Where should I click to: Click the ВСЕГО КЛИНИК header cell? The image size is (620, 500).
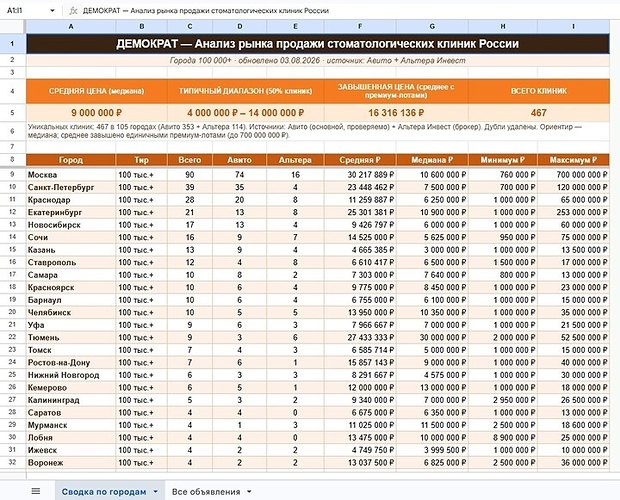coord(539,91)
